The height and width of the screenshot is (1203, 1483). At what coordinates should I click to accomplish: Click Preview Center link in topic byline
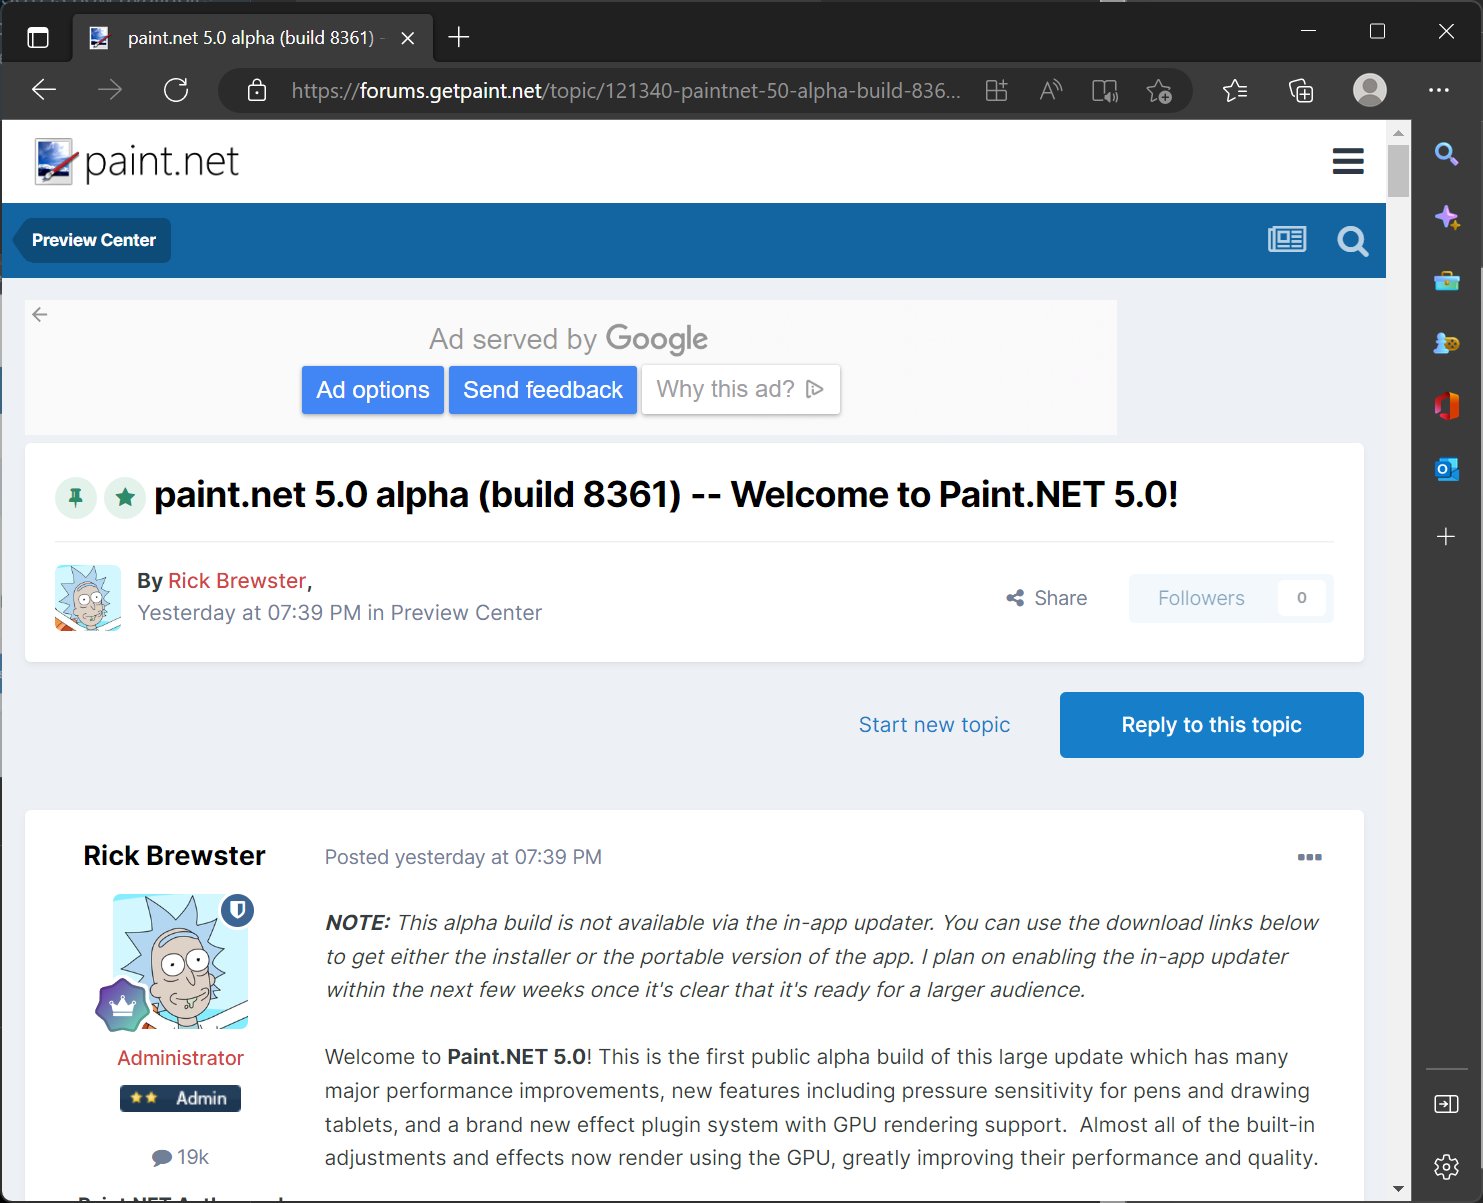(x=466, y=613)
